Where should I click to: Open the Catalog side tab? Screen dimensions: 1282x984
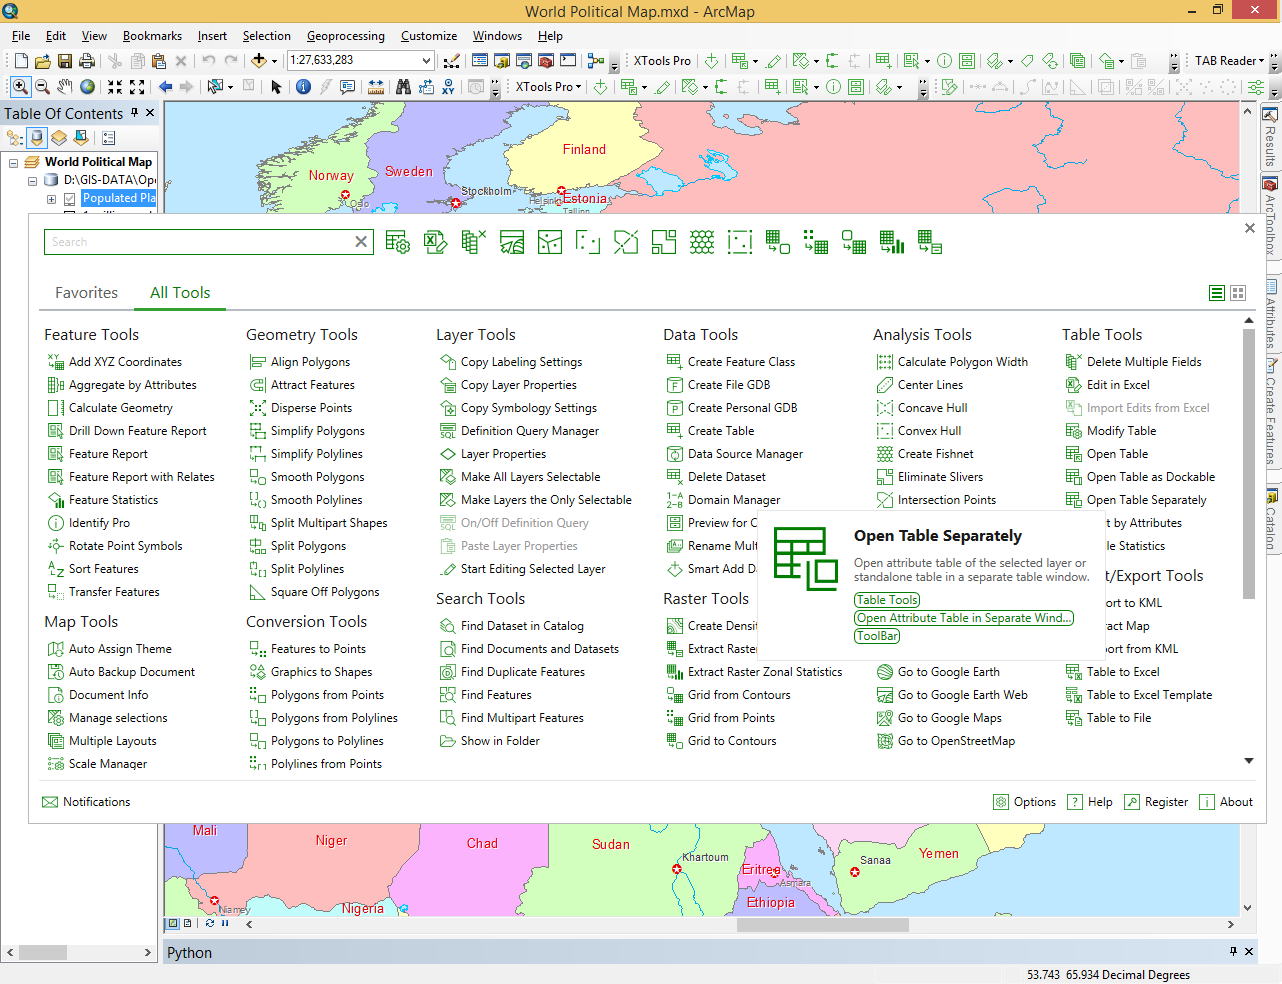[1271, 521]
